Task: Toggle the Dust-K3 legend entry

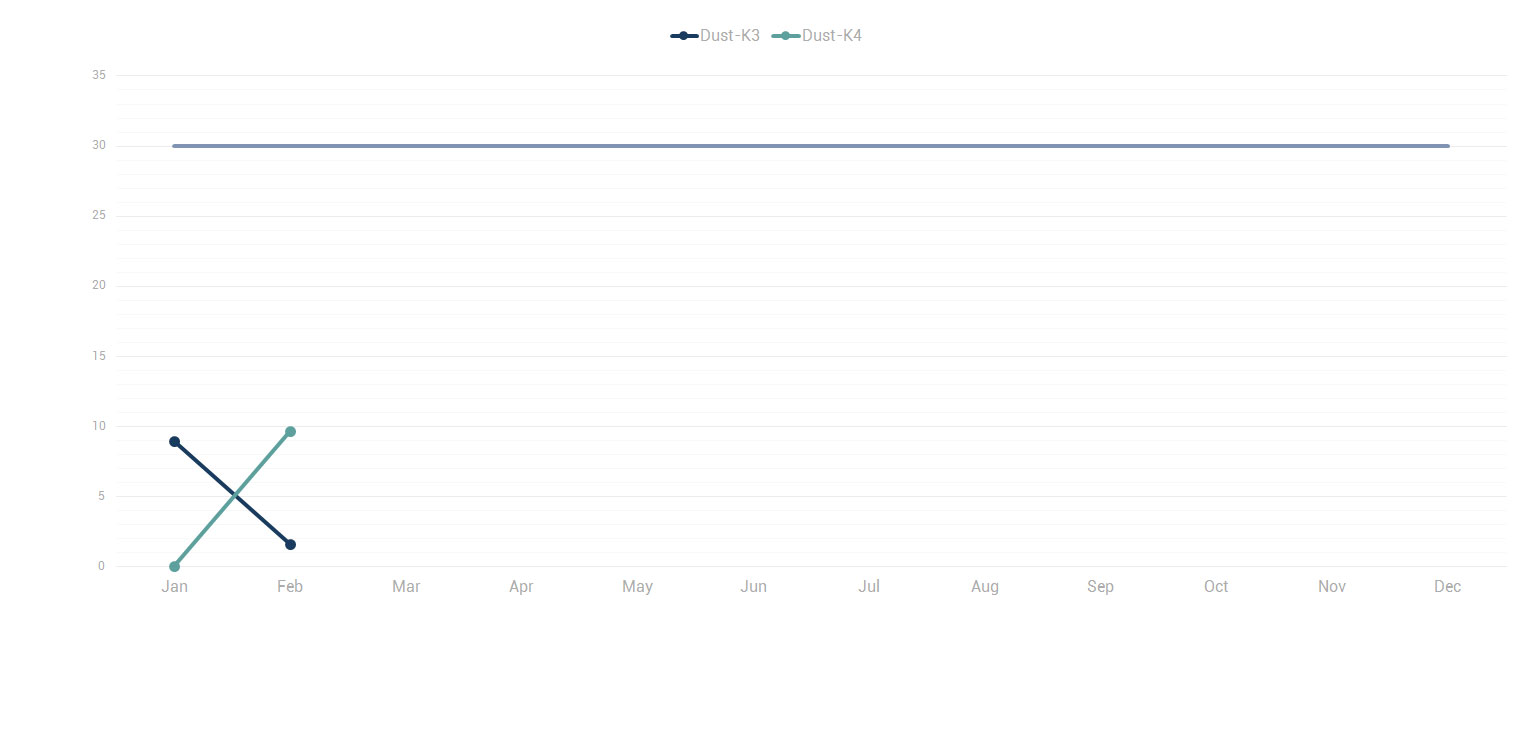Action: [715, 36]
